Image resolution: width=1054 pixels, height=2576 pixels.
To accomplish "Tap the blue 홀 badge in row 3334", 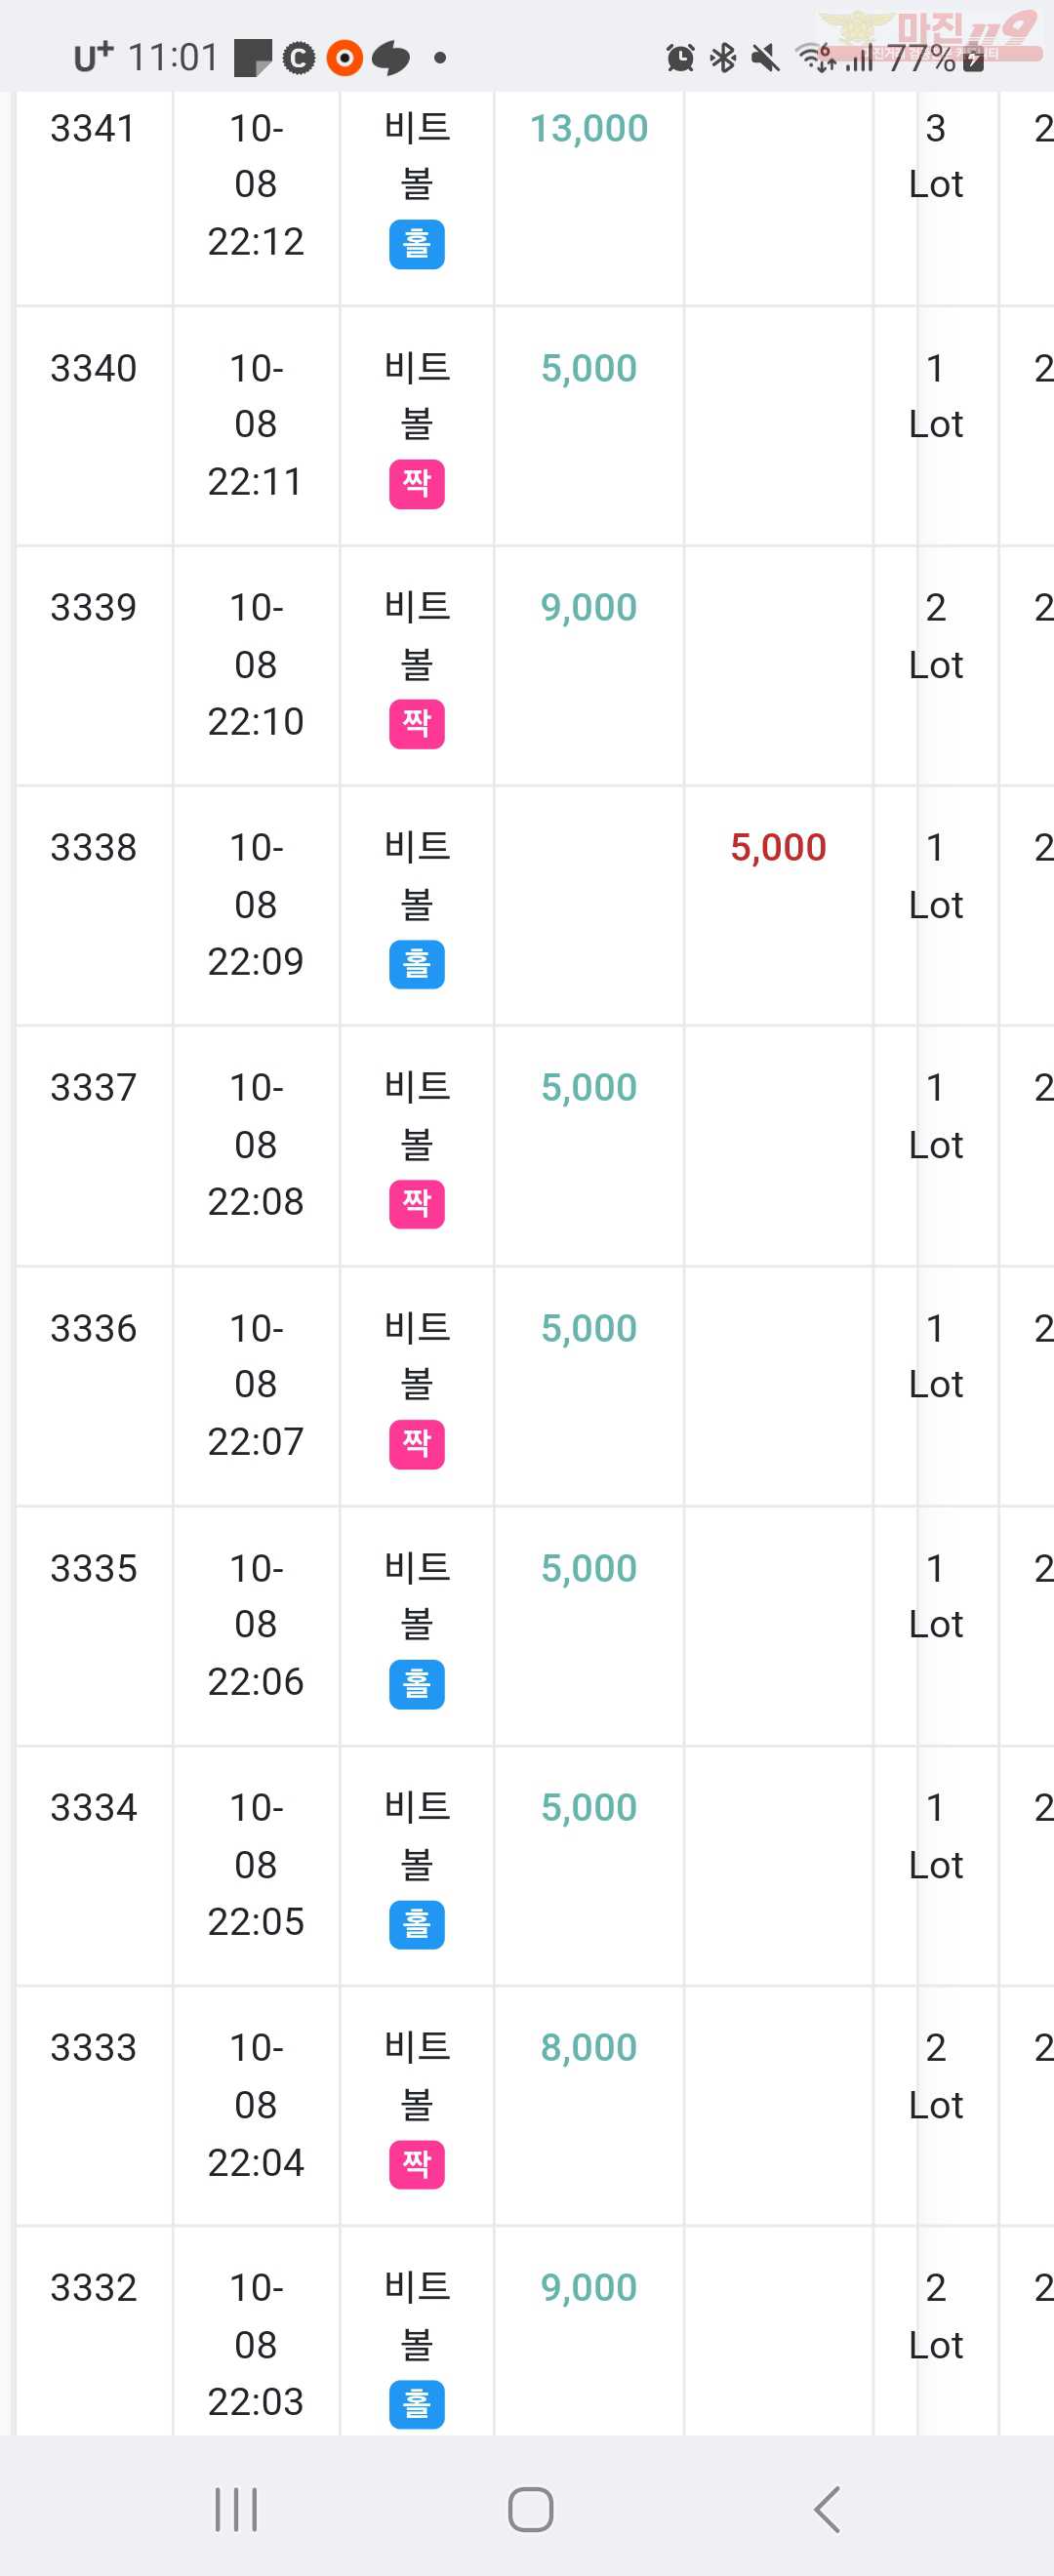I will point(416,1924).
